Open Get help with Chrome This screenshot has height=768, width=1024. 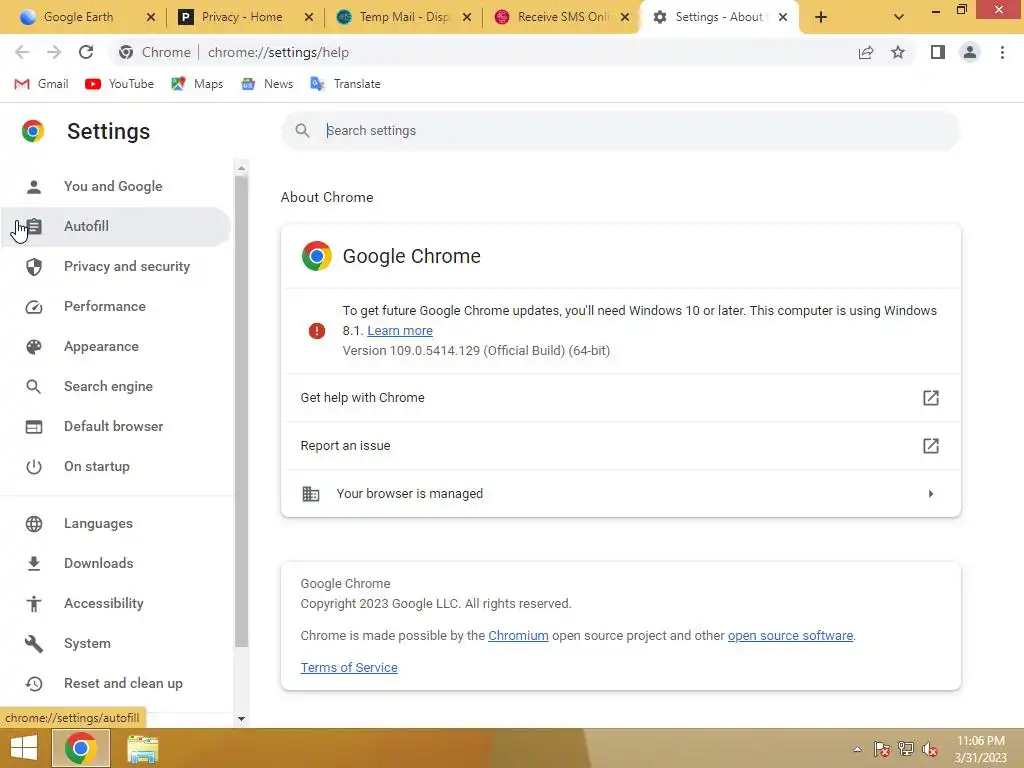620,398
